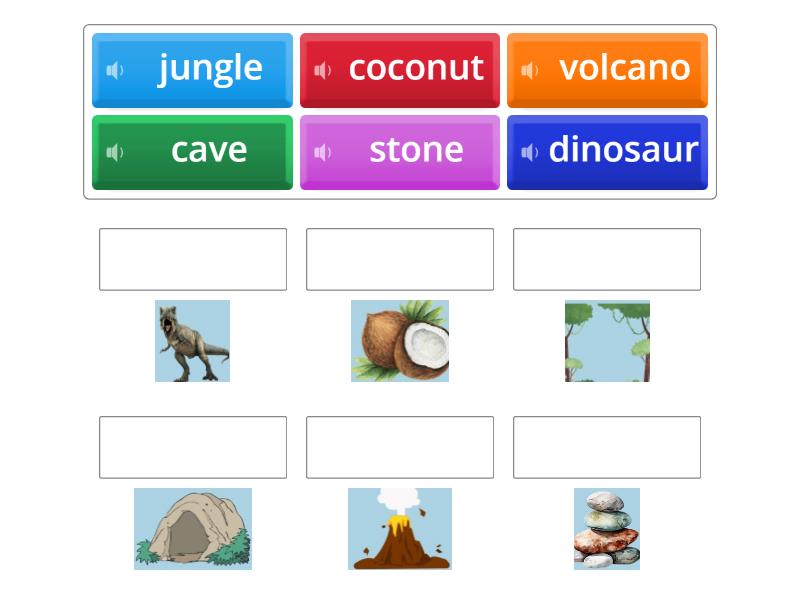Click the empty box above the dinosaur image
This screenshot has height=600, width=800.
[x=192, y=258]
